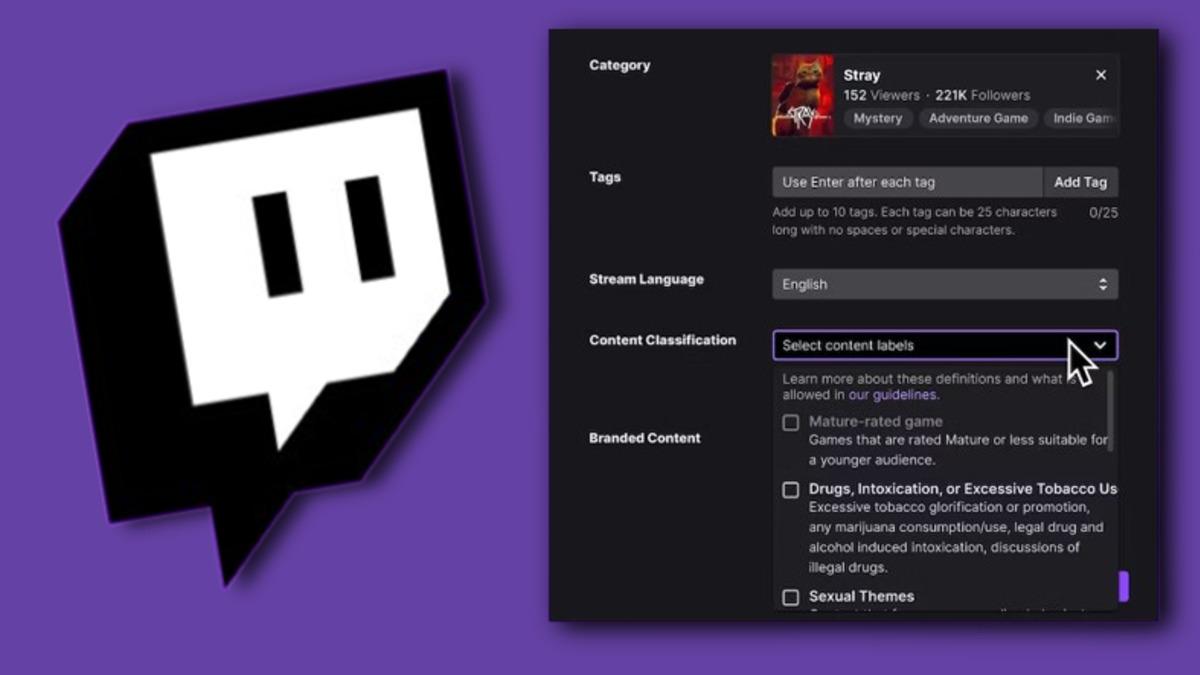Viewport: 1200px width, 675px height.
Task: Click the tags input field
Action: coord(906,182)
